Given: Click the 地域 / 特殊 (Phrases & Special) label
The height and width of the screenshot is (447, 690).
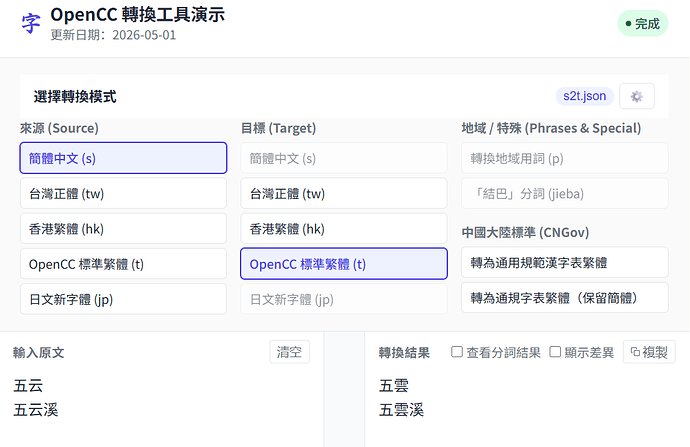Looking at the screenshot, I should click(551, 128).
